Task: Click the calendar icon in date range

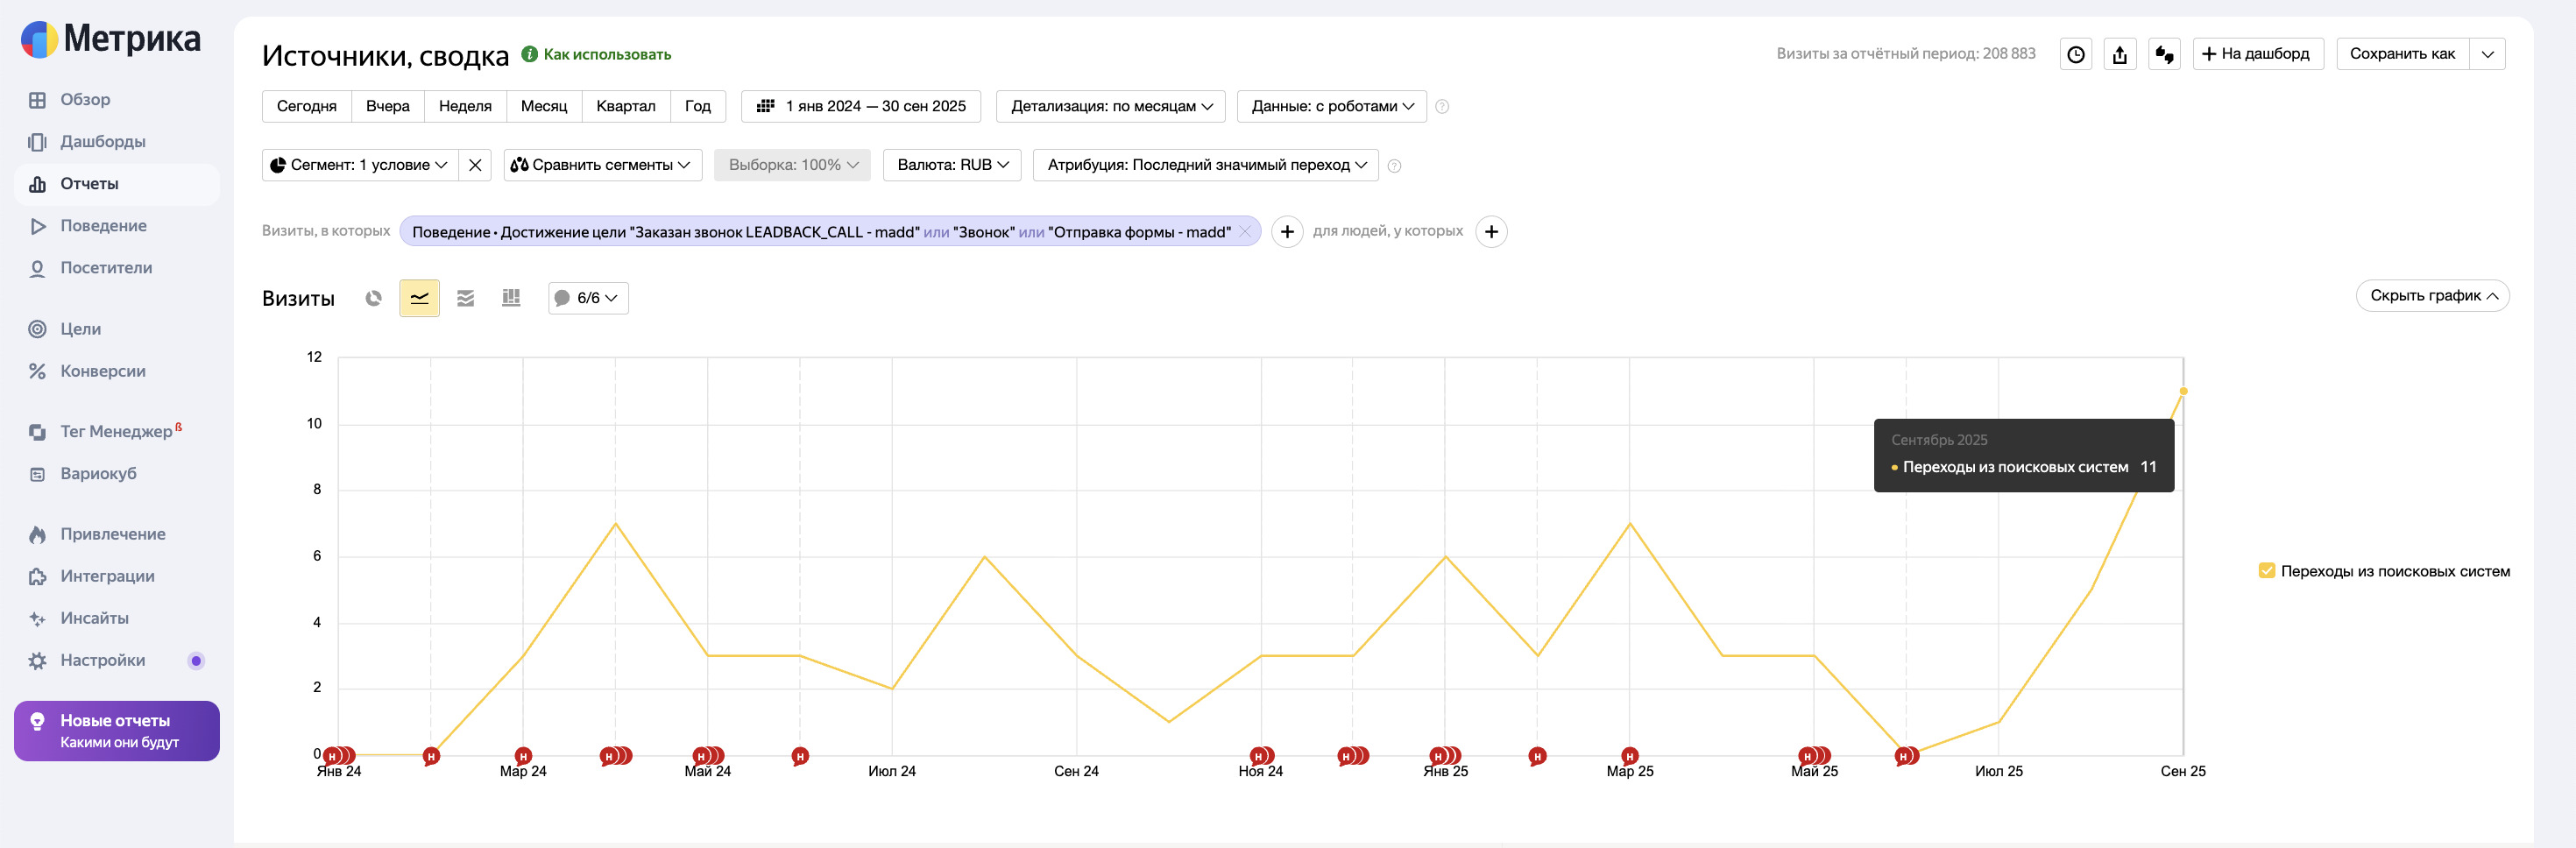Action: coord(765,106)
